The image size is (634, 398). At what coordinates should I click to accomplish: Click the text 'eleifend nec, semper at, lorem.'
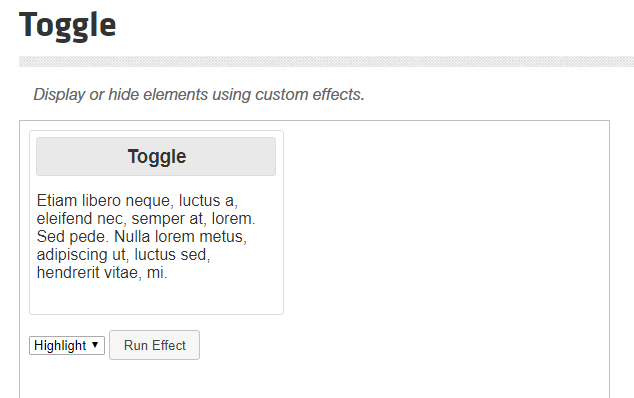pyautogui.click(x=146, y=219)
